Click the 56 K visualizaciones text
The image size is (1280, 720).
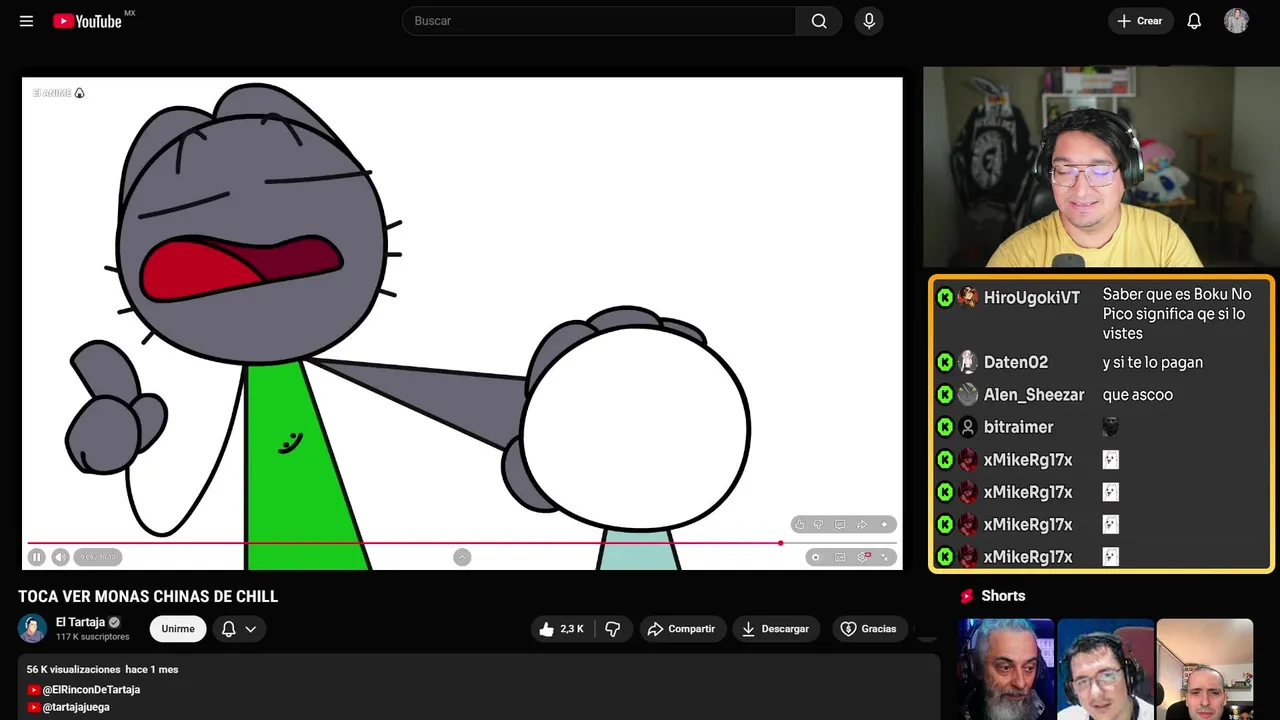click(74, 669)
